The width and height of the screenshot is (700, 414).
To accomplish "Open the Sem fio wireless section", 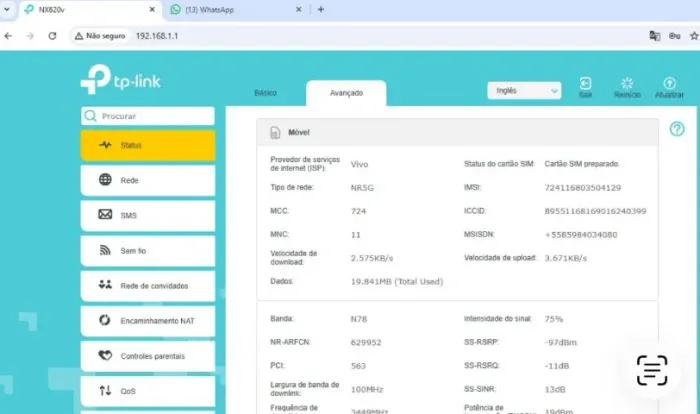I will click(x=148, y=251).
